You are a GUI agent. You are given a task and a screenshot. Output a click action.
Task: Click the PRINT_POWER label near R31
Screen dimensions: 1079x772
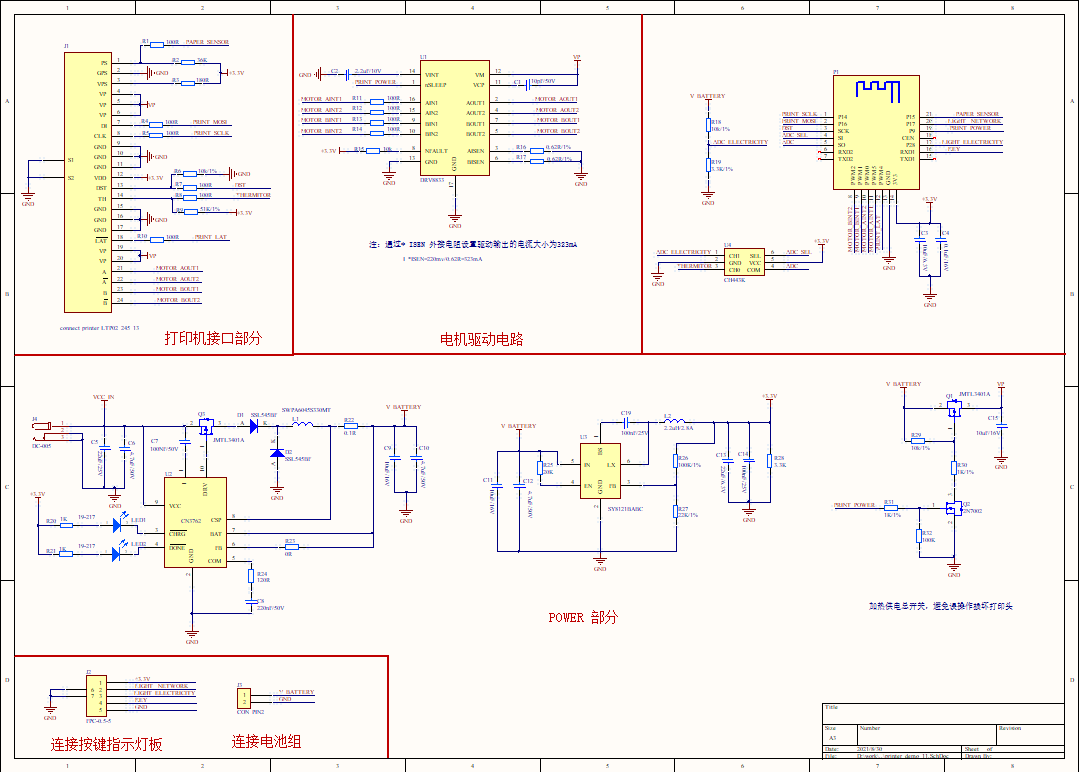click(855, 505)
